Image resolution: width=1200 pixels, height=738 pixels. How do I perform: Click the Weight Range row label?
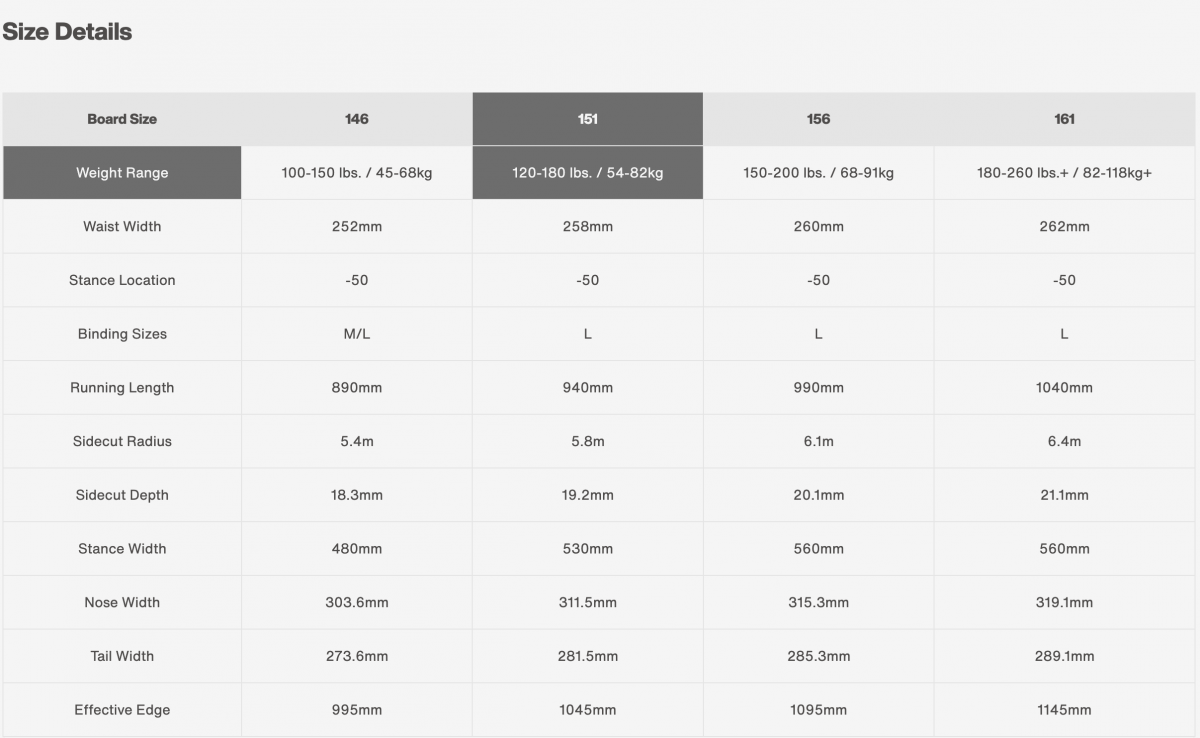point(122,173)
